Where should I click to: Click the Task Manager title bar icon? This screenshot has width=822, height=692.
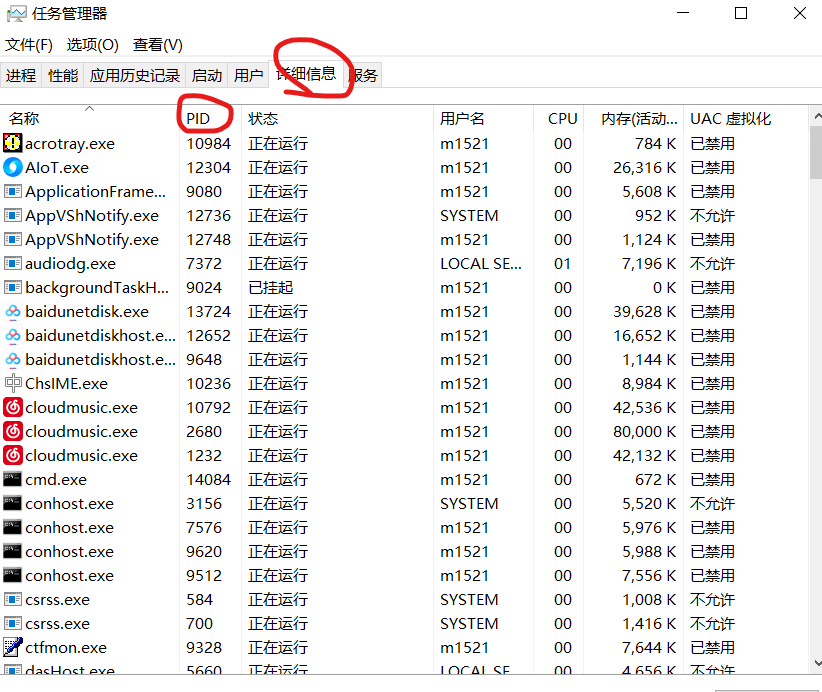tap(16, 14)
